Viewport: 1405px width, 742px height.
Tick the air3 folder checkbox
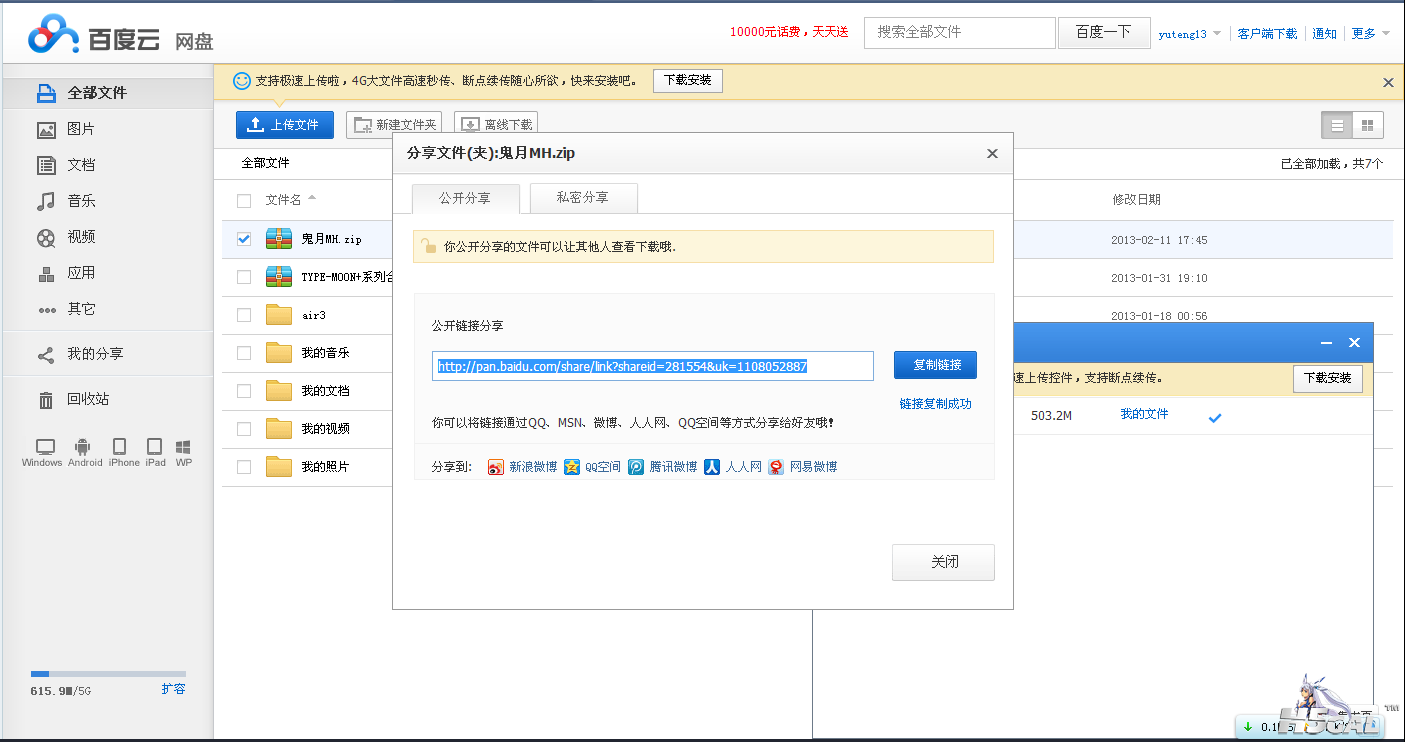[x=244, y=315]
